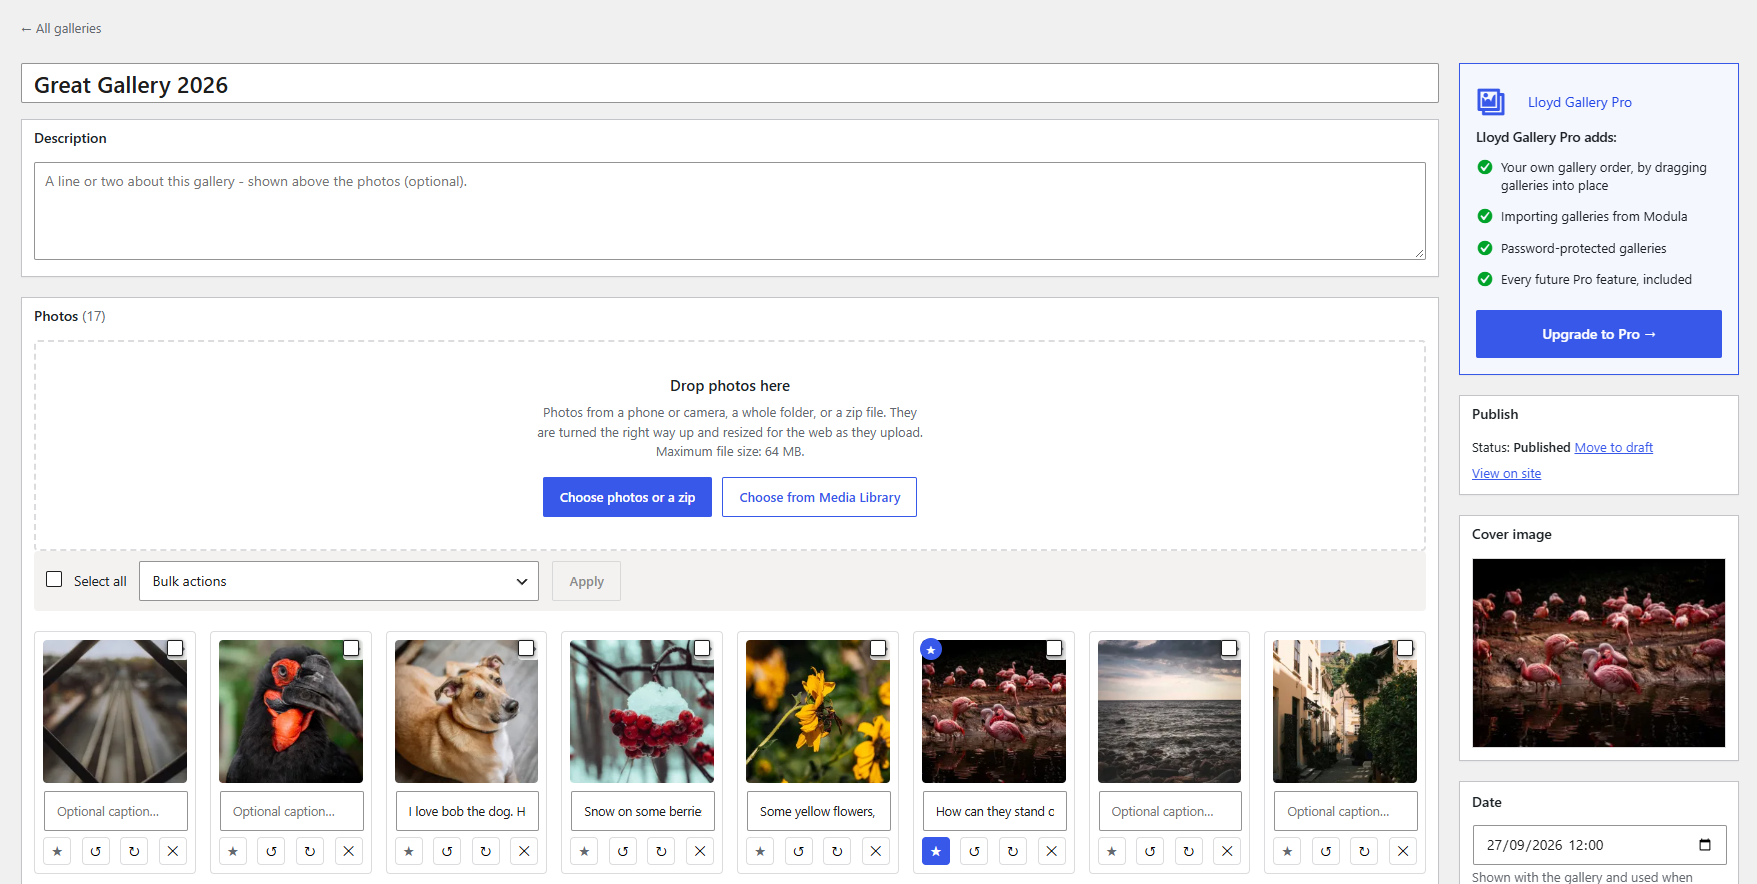The image size is (1757, 884).
Task: Open the Bulk actions dropdown
Action: pos(339,581)
